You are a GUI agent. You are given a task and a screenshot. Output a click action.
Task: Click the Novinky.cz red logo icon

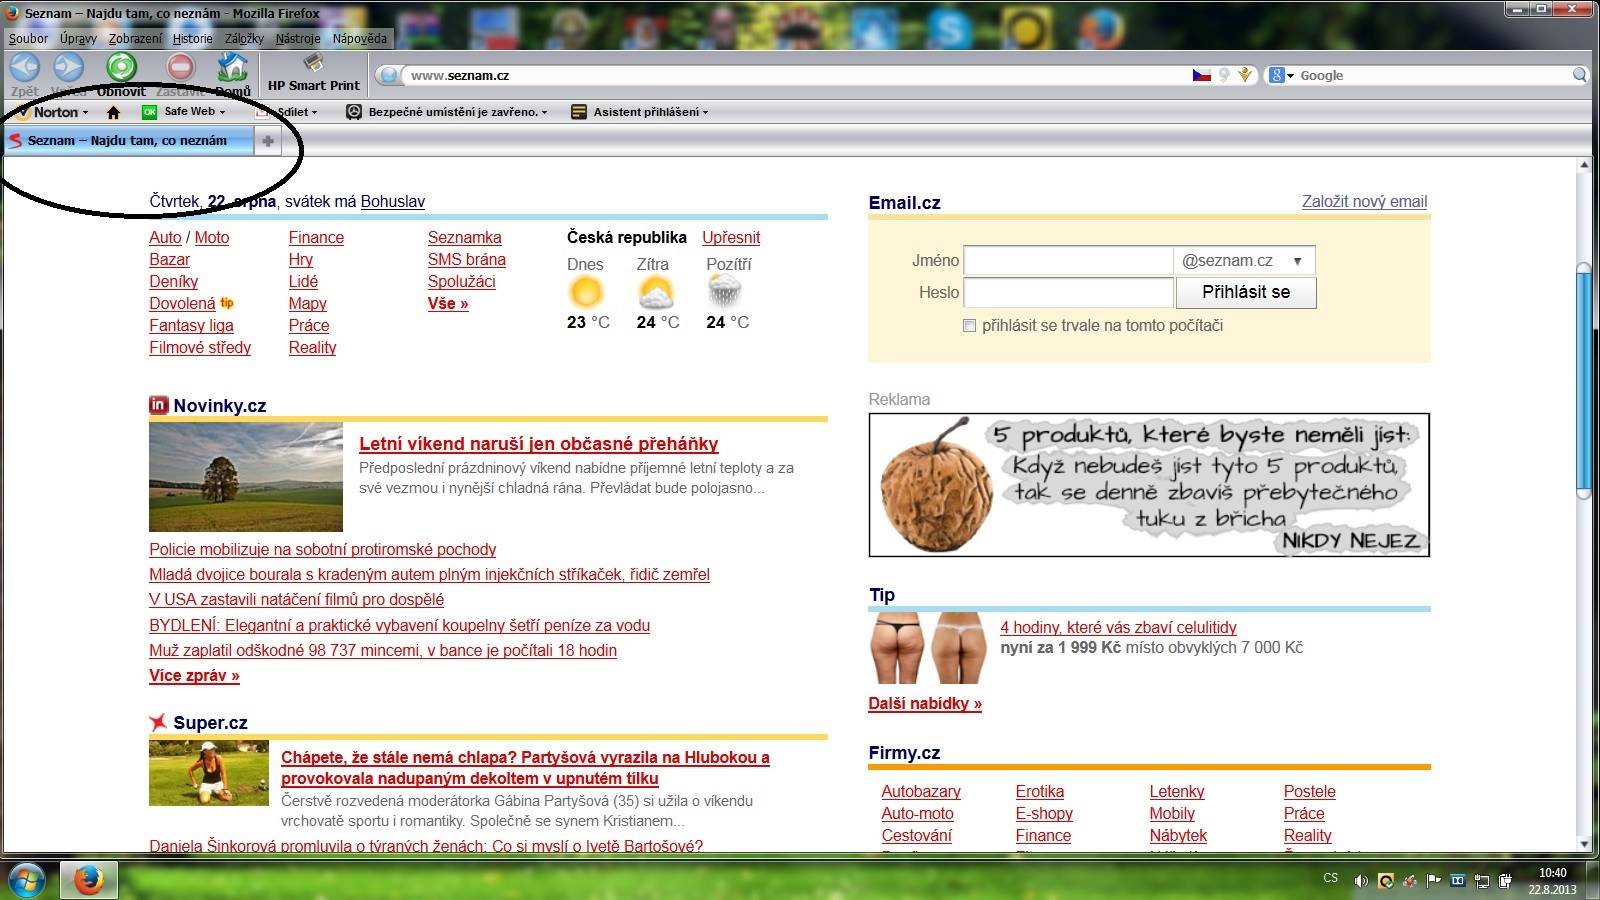tap(158, 404)
